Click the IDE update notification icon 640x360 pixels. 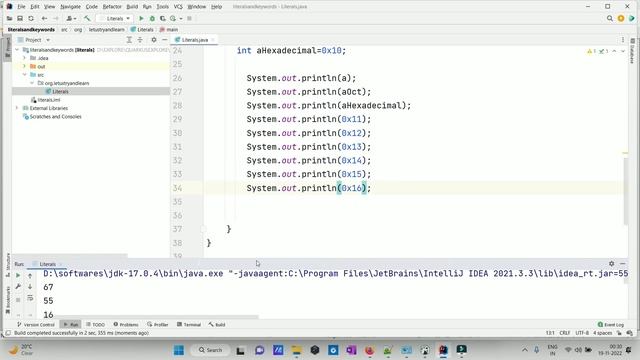pos(621,18)
